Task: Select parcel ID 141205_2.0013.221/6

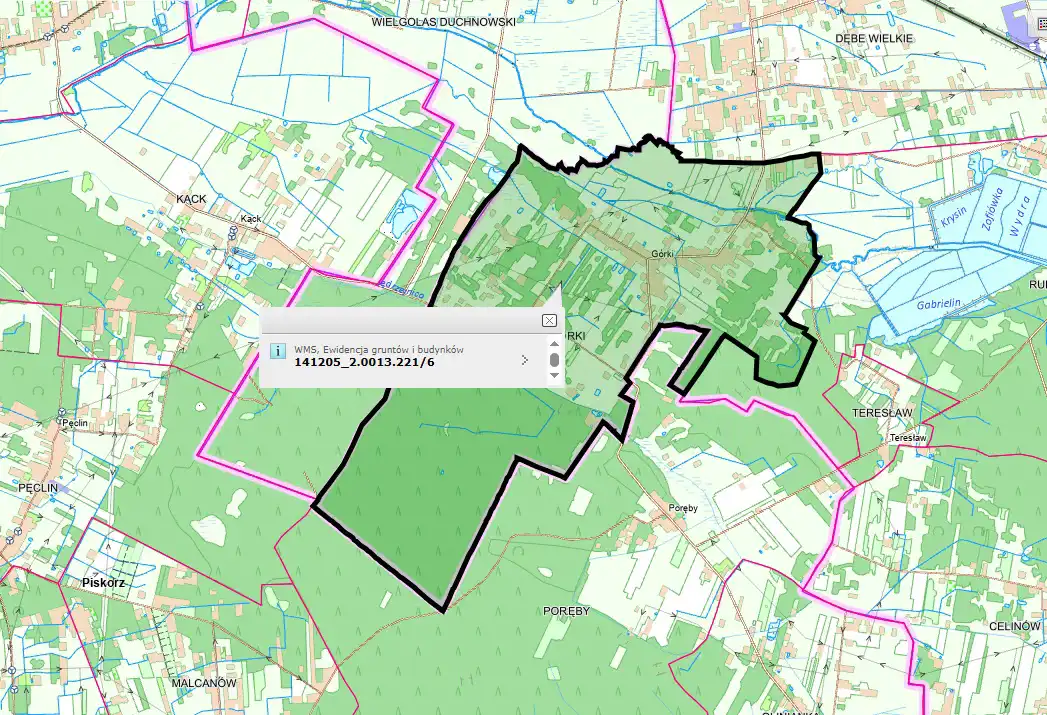Action: point(364,362)
